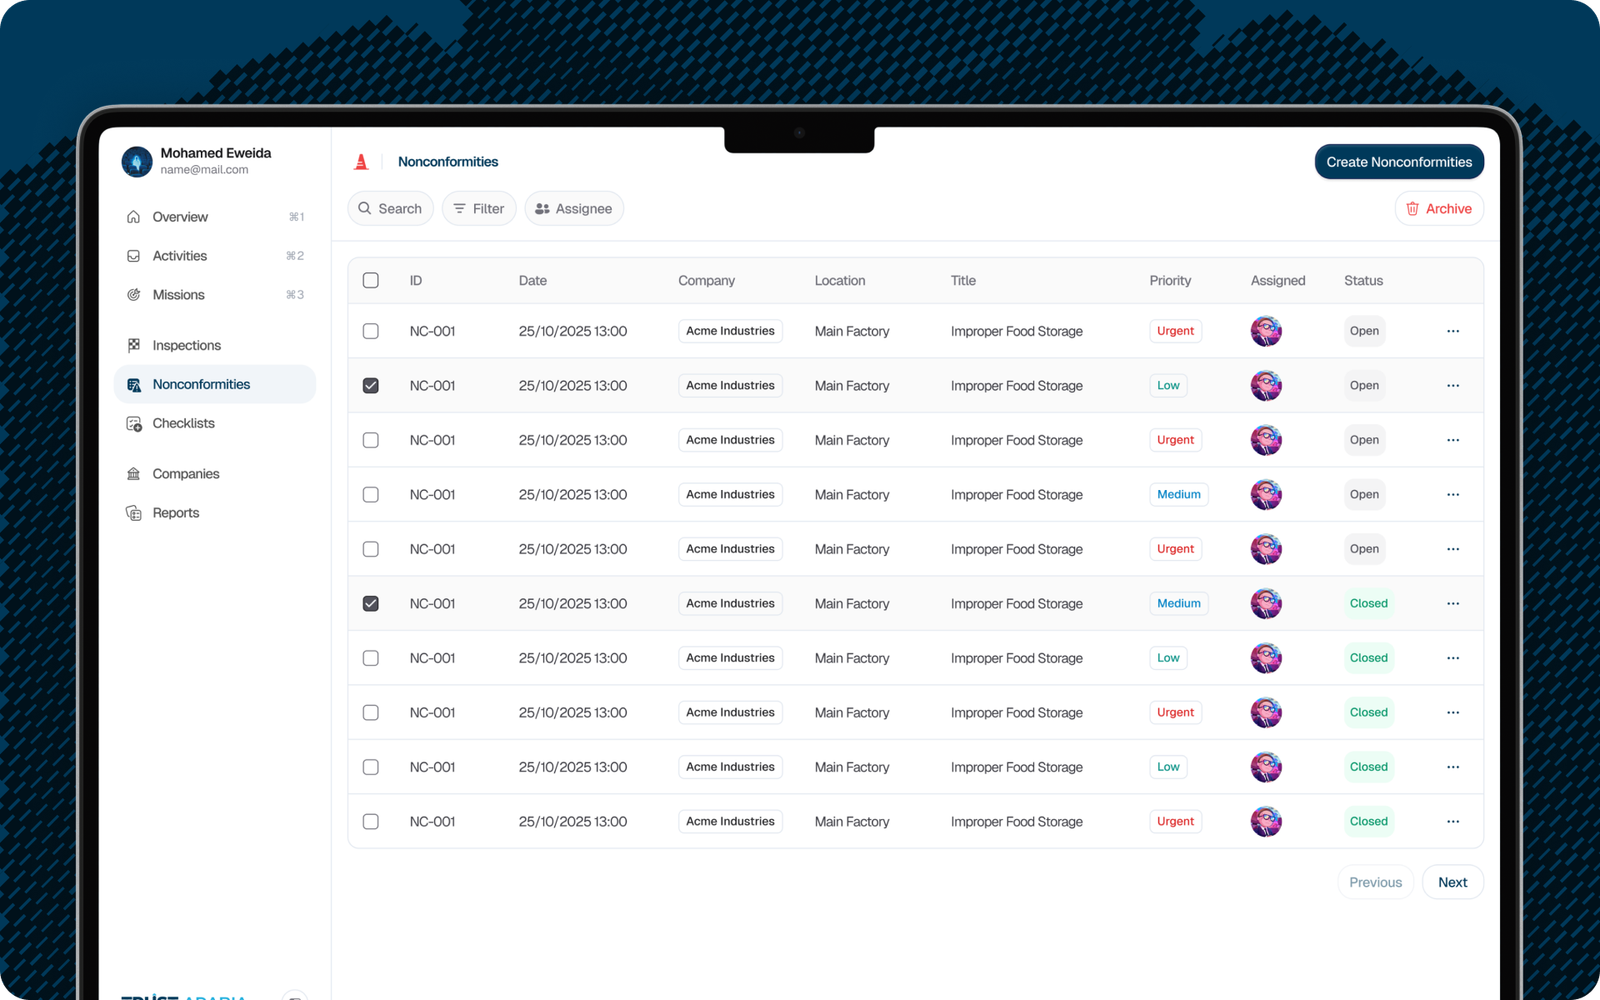The image size is (1600, 1000).
Task: Click the Search field
Action: (x=390, y=209)
